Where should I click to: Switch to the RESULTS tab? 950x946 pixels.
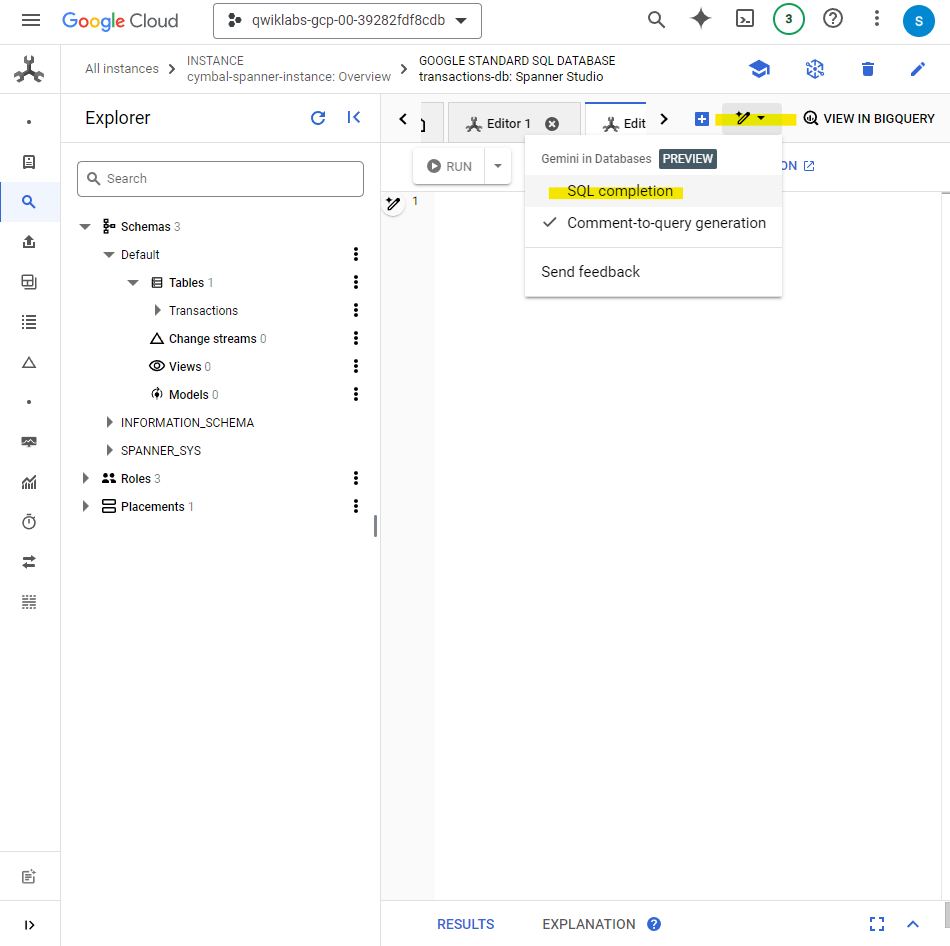(465, 924)
